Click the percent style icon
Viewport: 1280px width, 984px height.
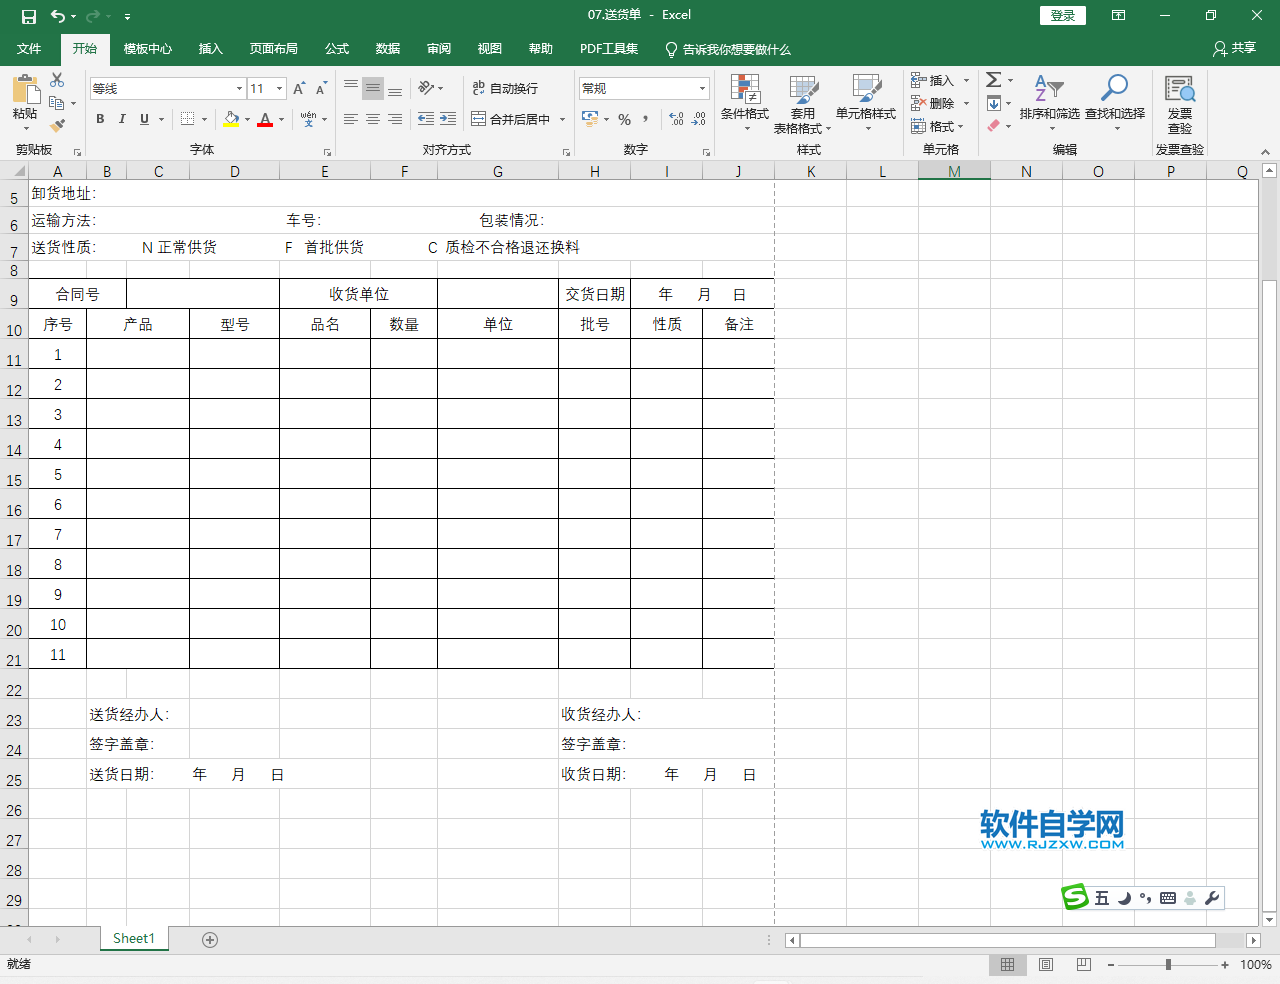pyautogui.click(x=624, y=119)
